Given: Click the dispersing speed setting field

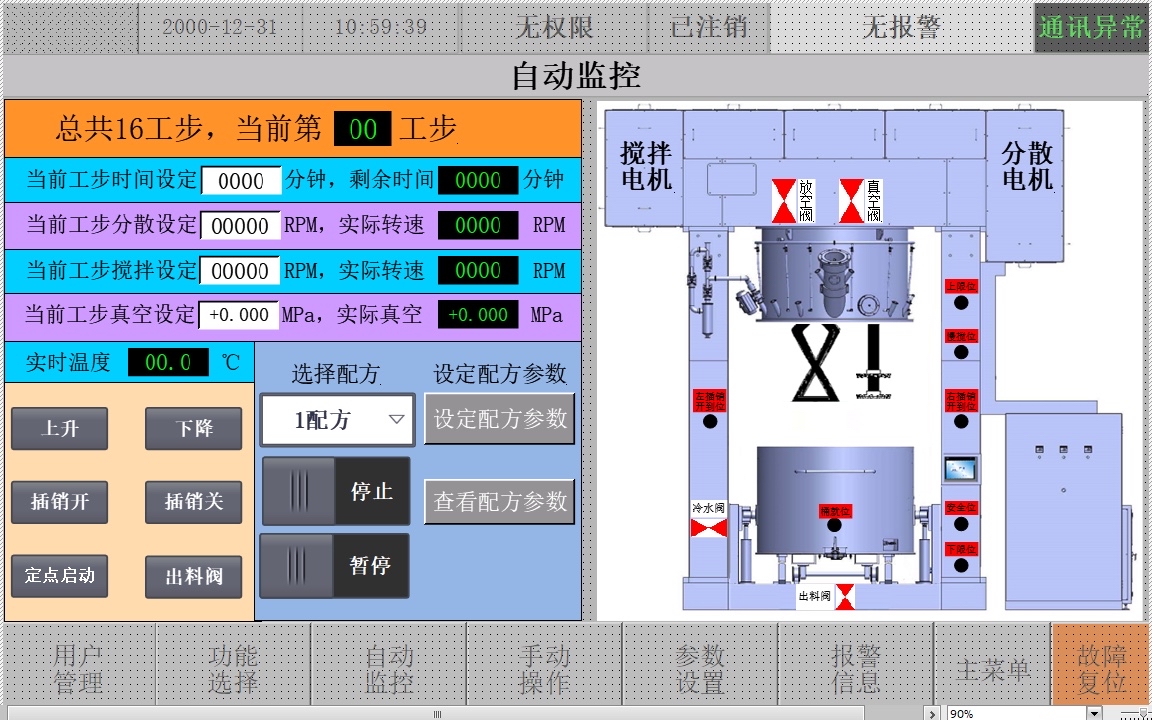Looking at the screenshot, I should [x=240, y=226].
